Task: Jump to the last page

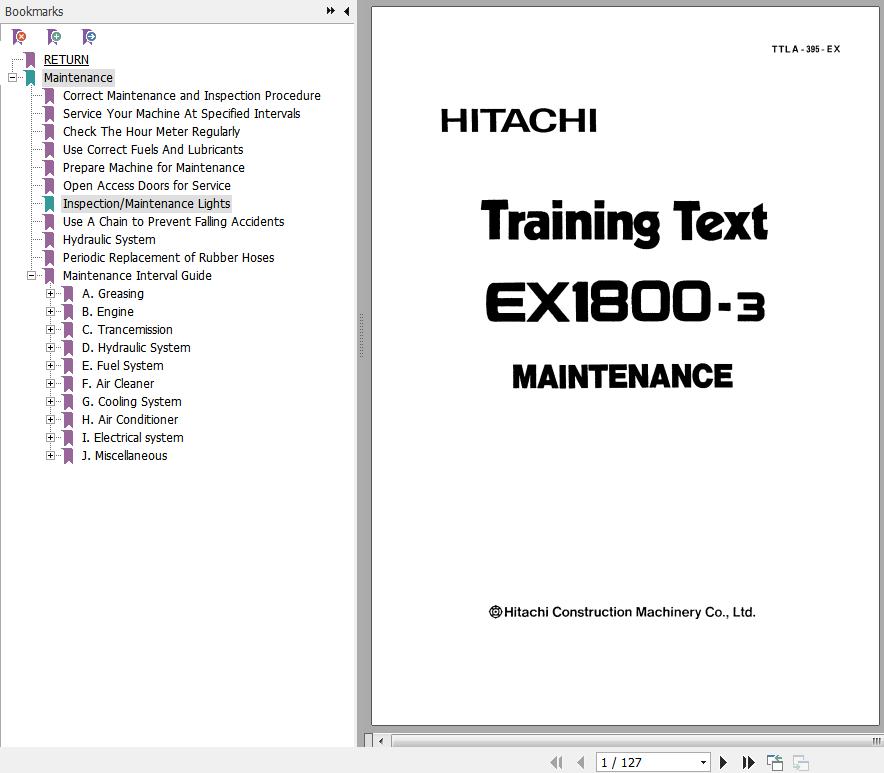Action: pos(748,762)
